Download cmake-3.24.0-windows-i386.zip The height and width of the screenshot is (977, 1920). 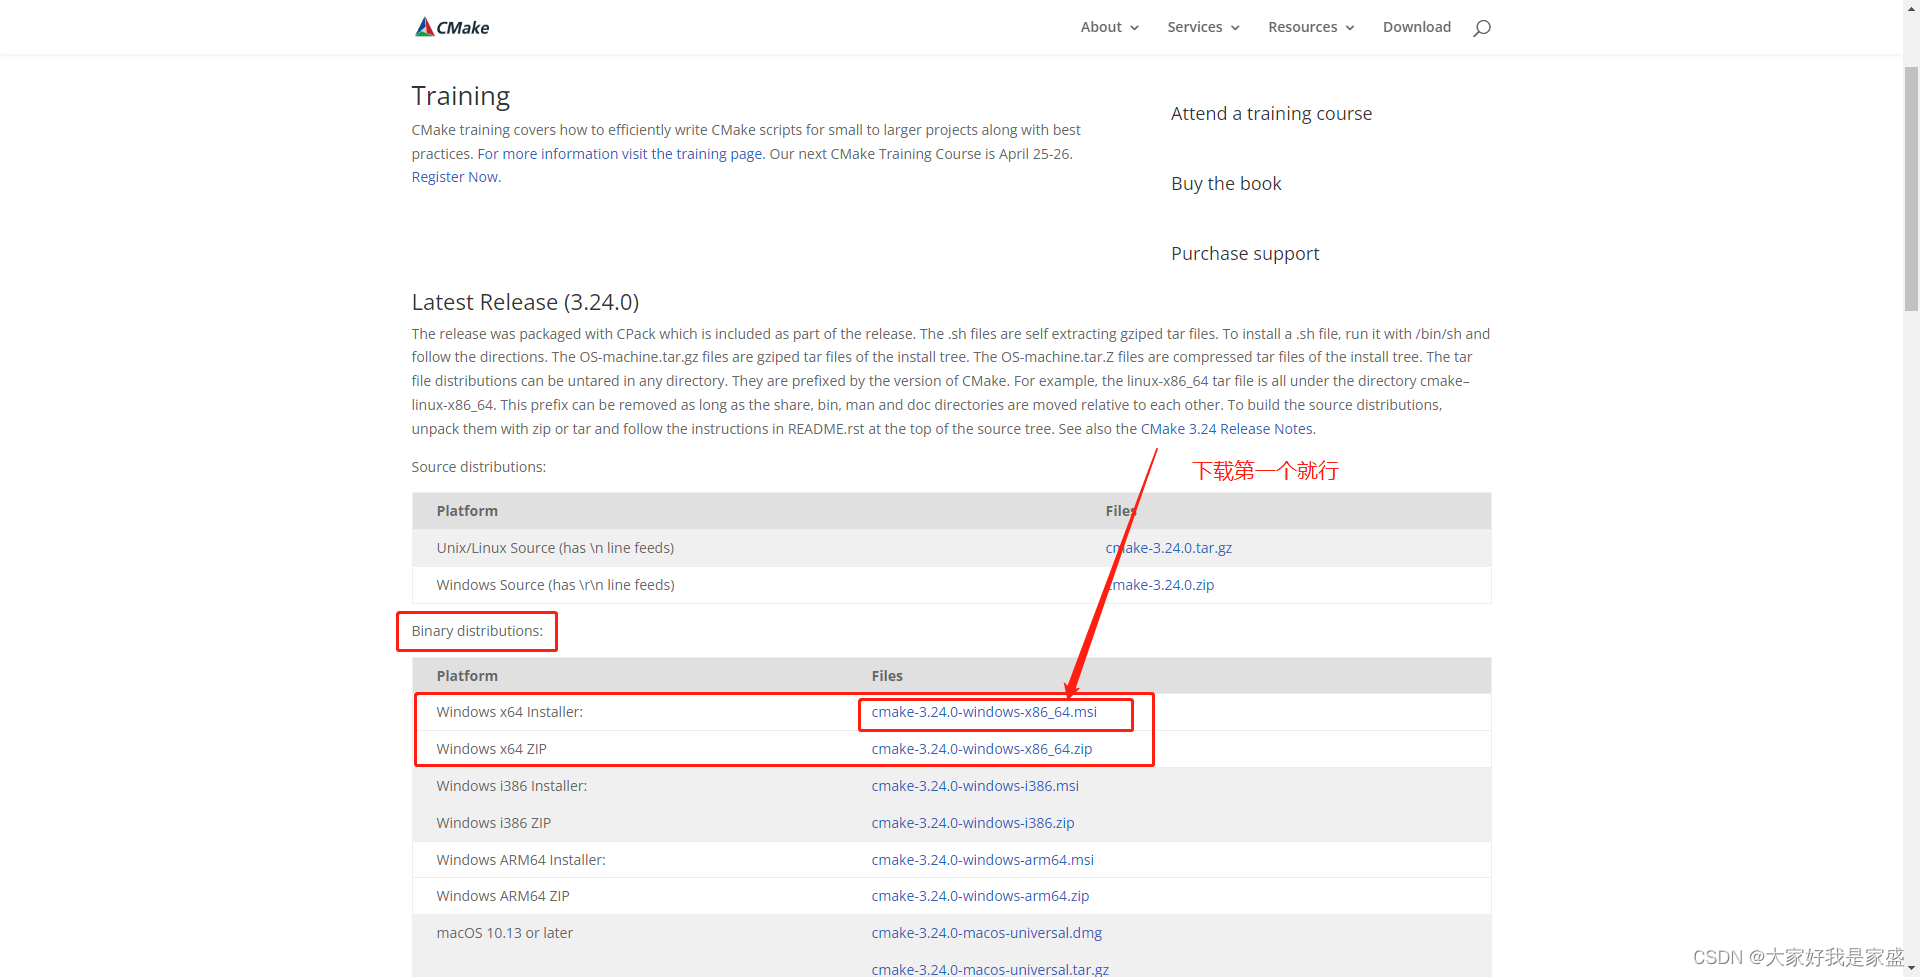(x=973, y=823)
